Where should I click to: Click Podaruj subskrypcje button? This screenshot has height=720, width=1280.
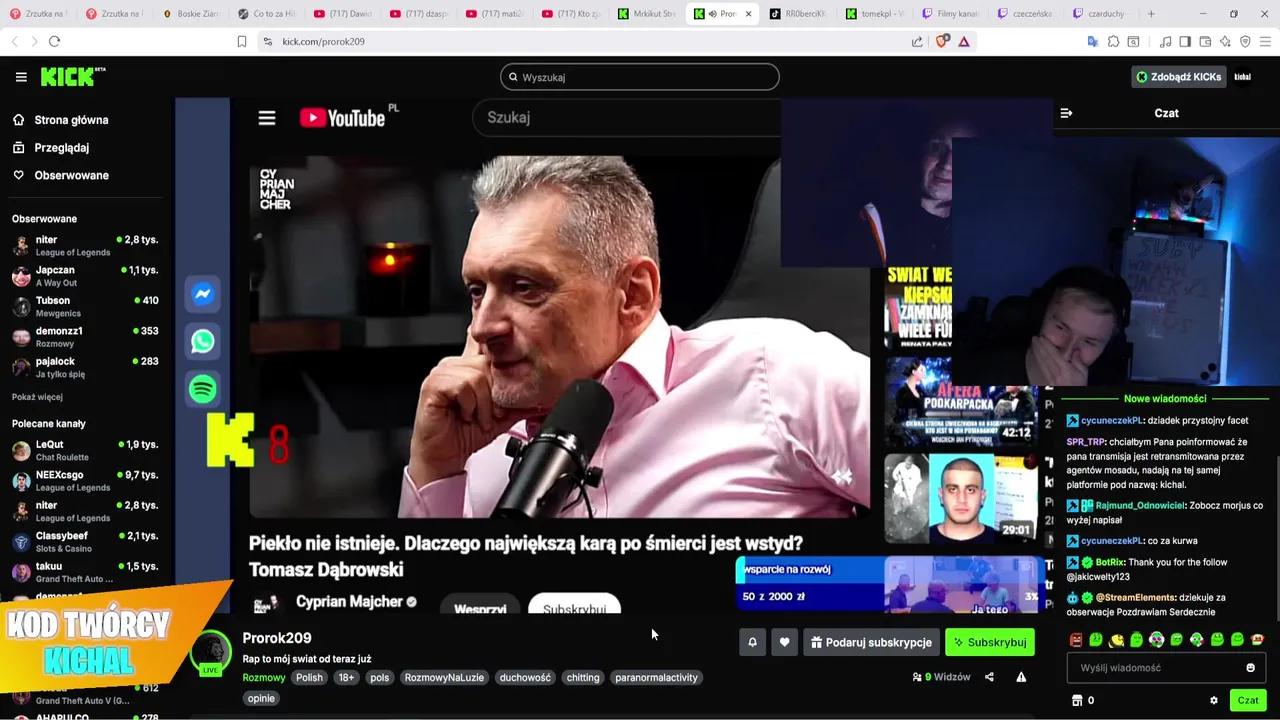click(x=870, y=642)
